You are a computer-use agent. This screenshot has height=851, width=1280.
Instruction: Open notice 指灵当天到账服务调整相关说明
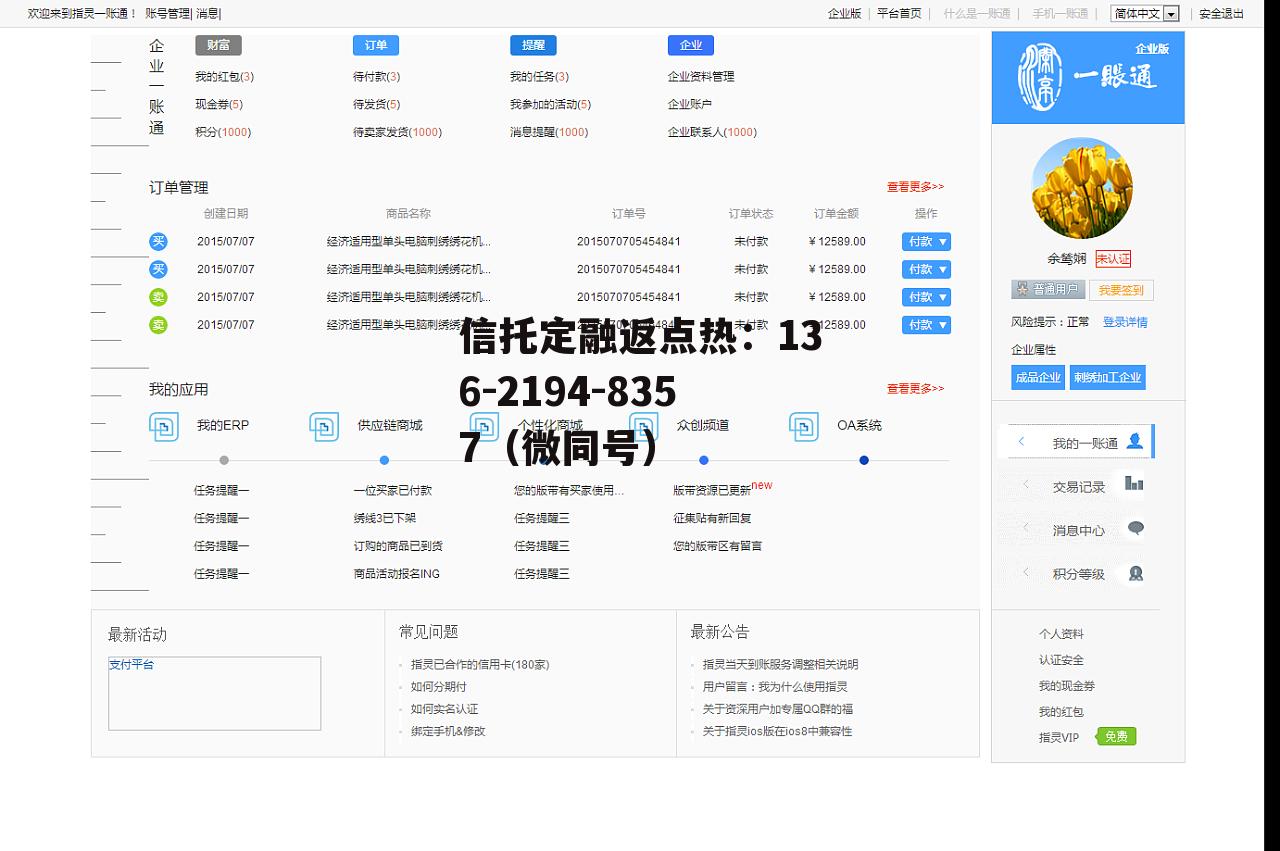click(780, 664)
